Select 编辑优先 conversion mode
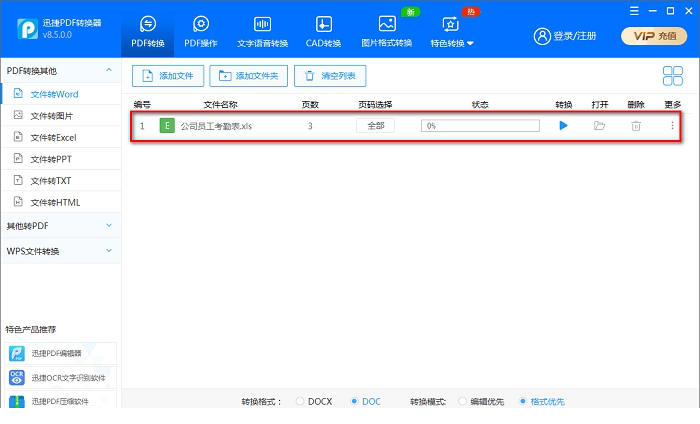This screenshot has width=700, height=424. pos(462,401)
